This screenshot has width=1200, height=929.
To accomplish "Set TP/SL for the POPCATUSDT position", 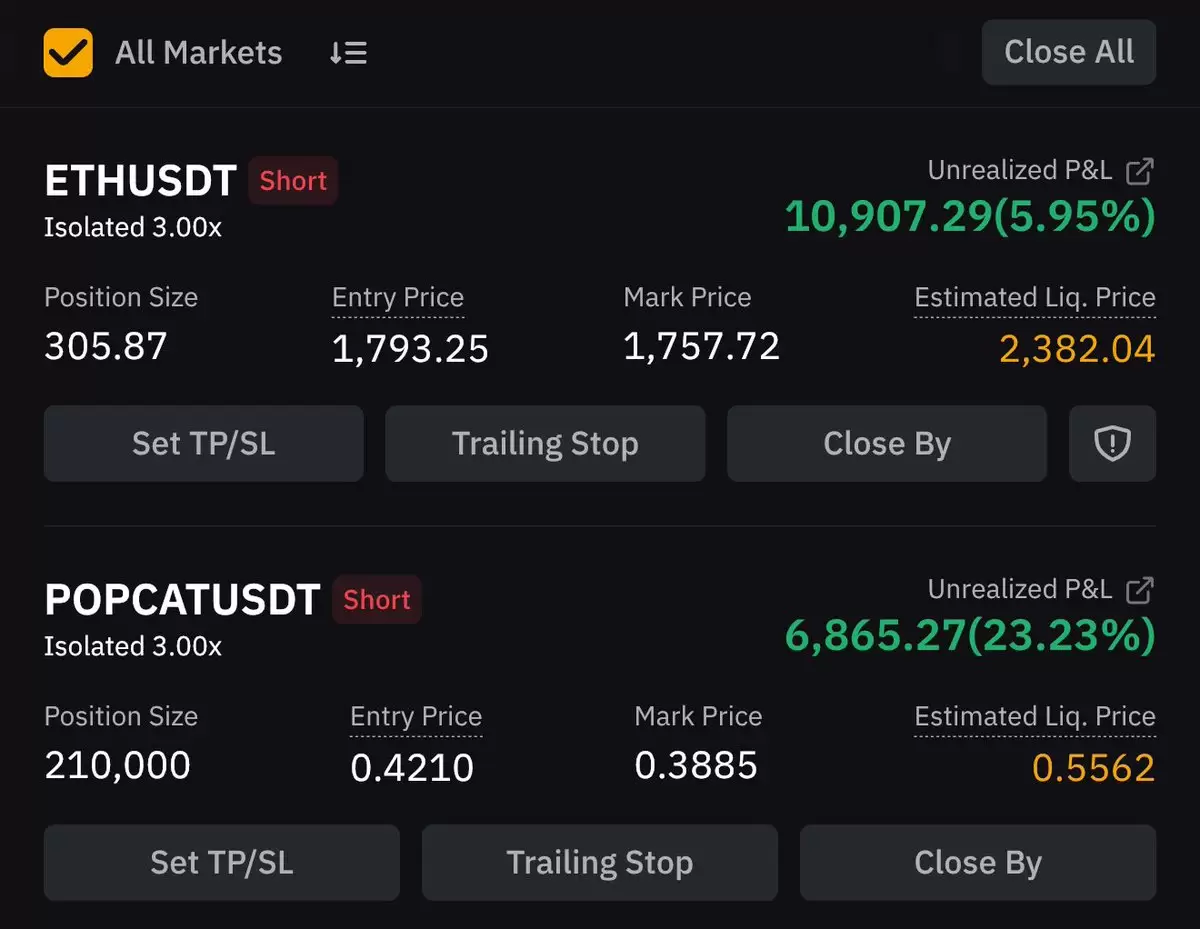I will [222, 862].
